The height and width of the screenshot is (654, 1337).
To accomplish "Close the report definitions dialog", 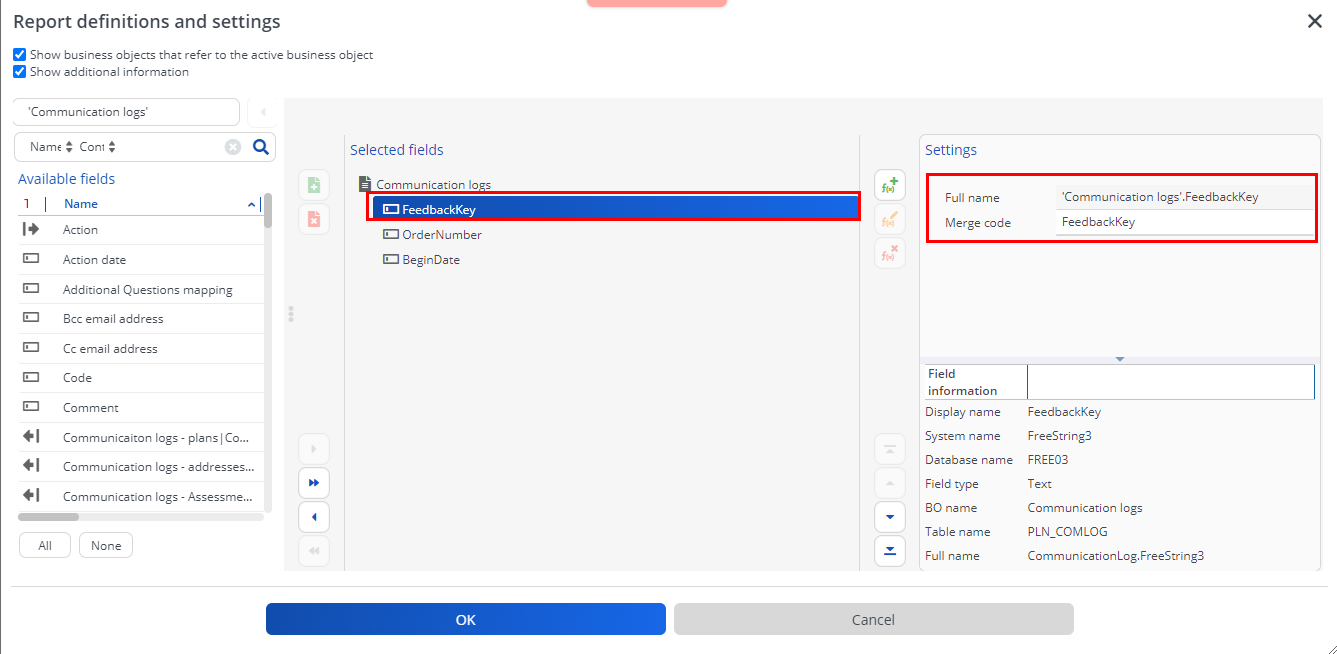I will tap(1315, 21).
